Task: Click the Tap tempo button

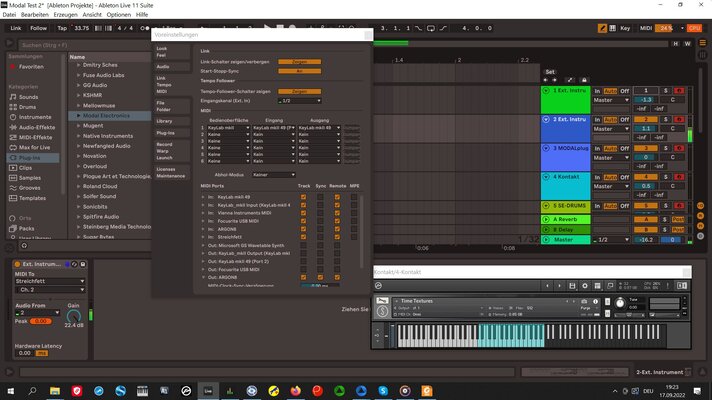Action: click(62, 28)
